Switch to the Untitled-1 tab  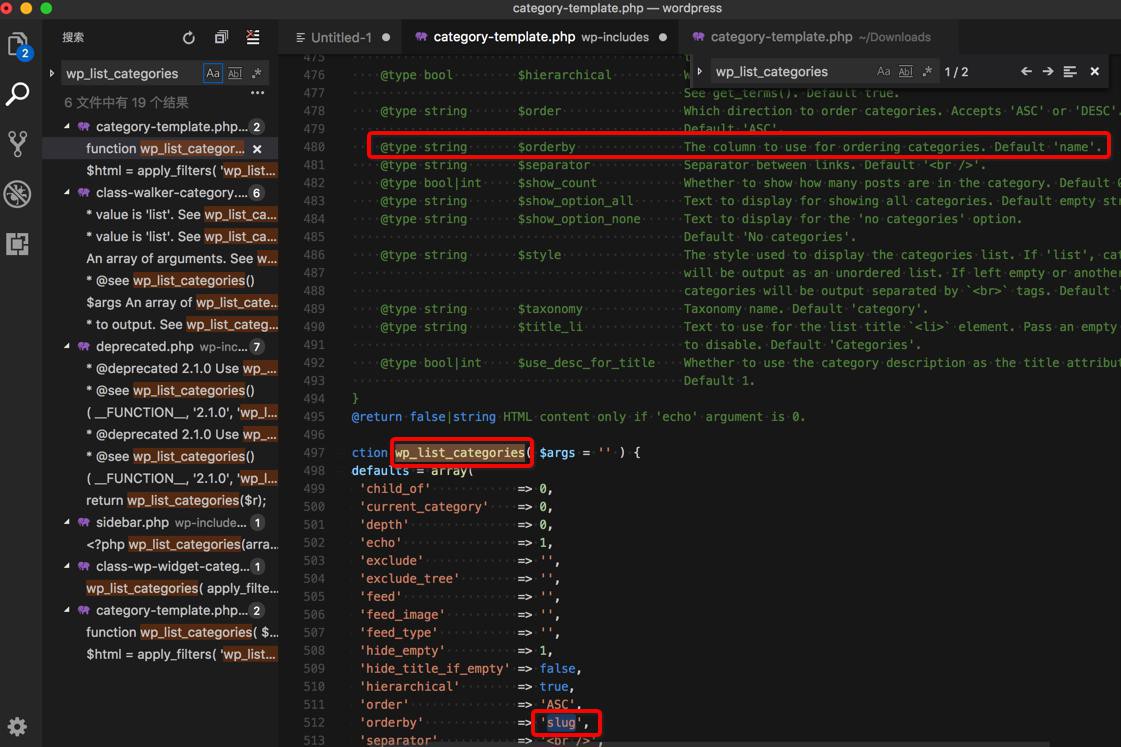[340, 37]
